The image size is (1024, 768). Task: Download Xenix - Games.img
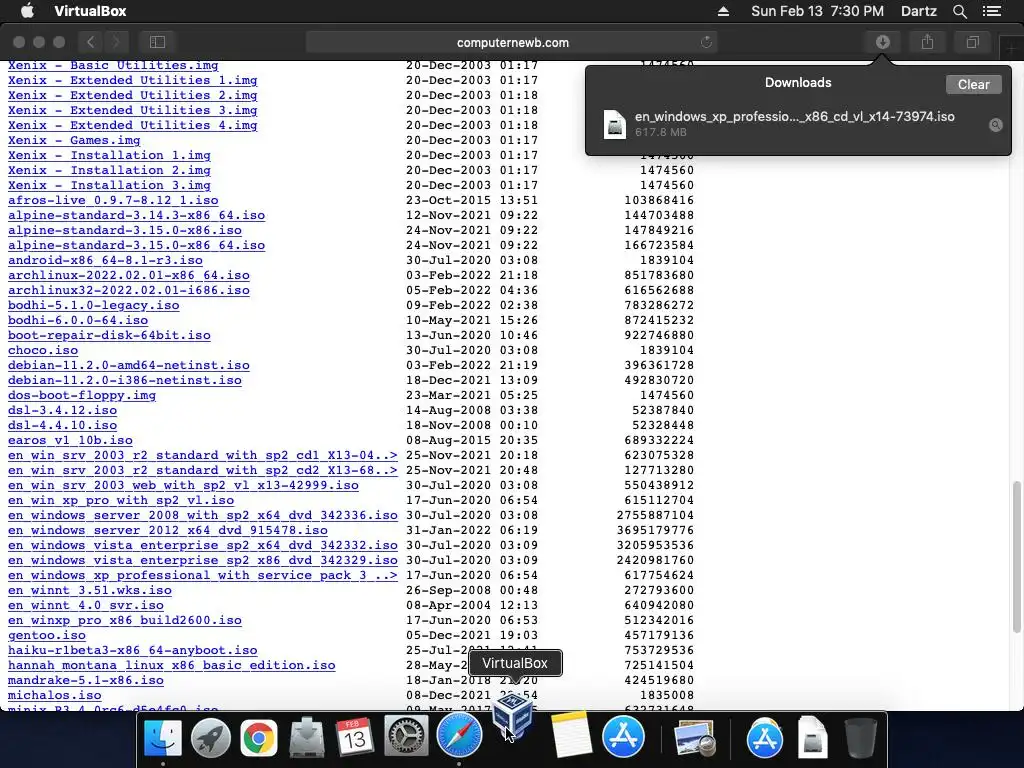tap(74, 140)
